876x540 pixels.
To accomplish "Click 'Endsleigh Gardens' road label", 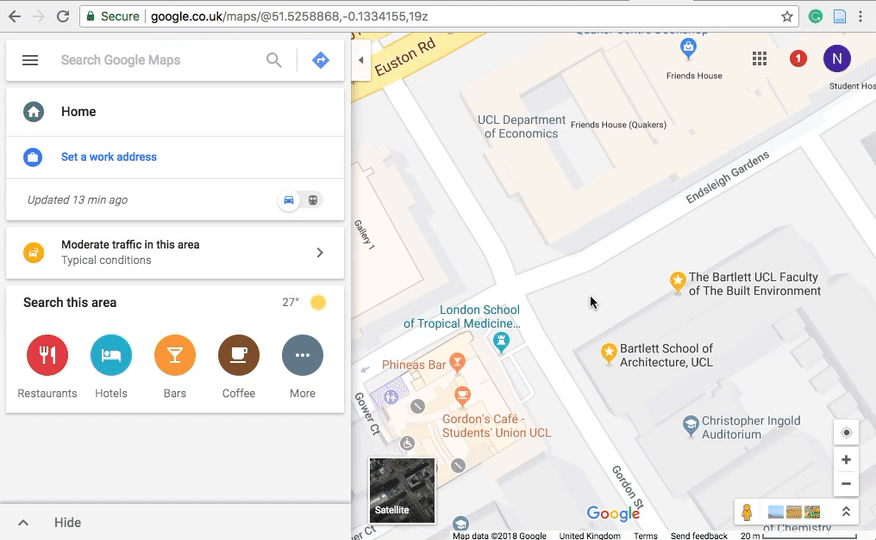I will tap(727, 178).
